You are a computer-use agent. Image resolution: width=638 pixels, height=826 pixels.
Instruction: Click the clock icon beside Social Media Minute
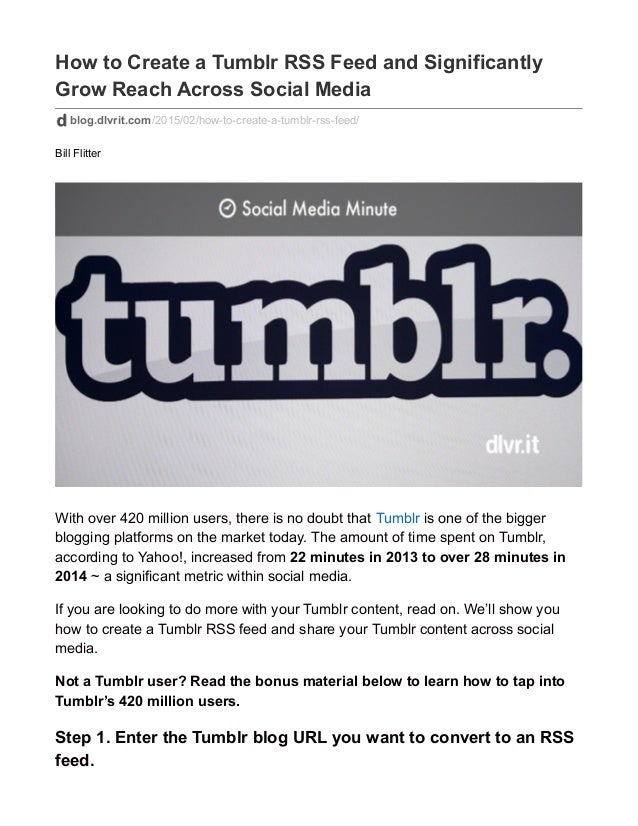pyautogui.click(x=227, y=209)
